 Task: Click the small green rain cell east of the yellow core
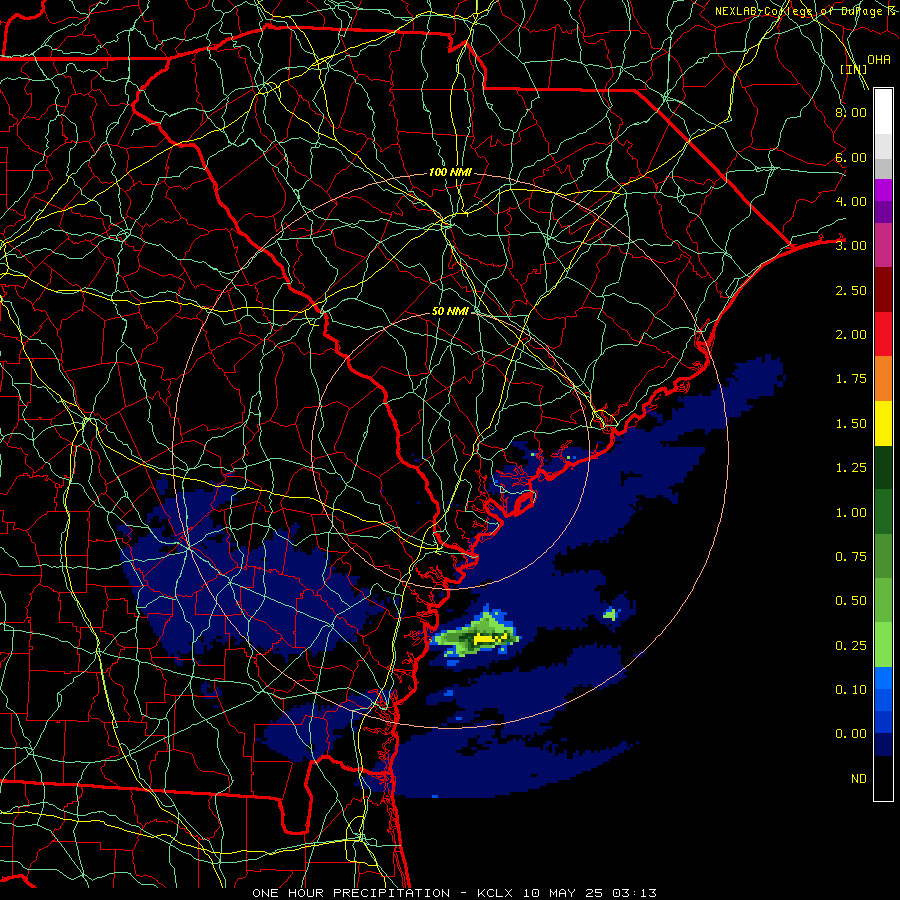pyautogui.click(x=610, y=615)
